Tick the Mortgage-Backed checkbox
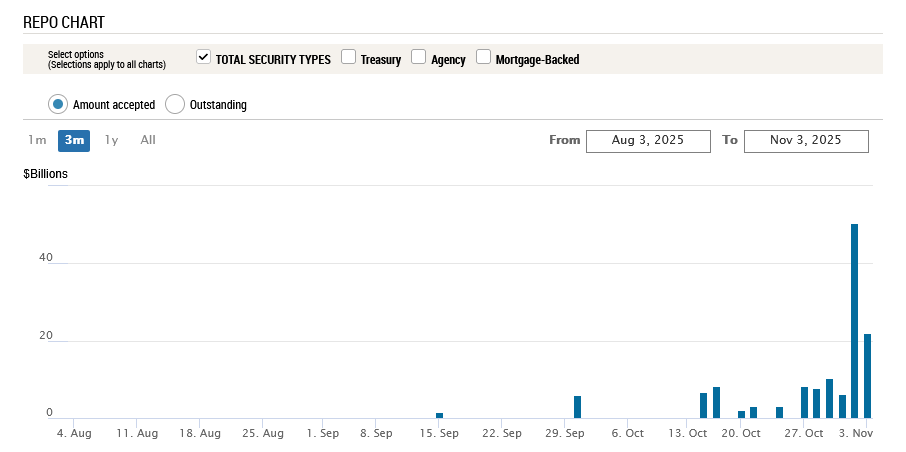Image resolution: width=906 pixels, height=452 pixels. point(484,58)
